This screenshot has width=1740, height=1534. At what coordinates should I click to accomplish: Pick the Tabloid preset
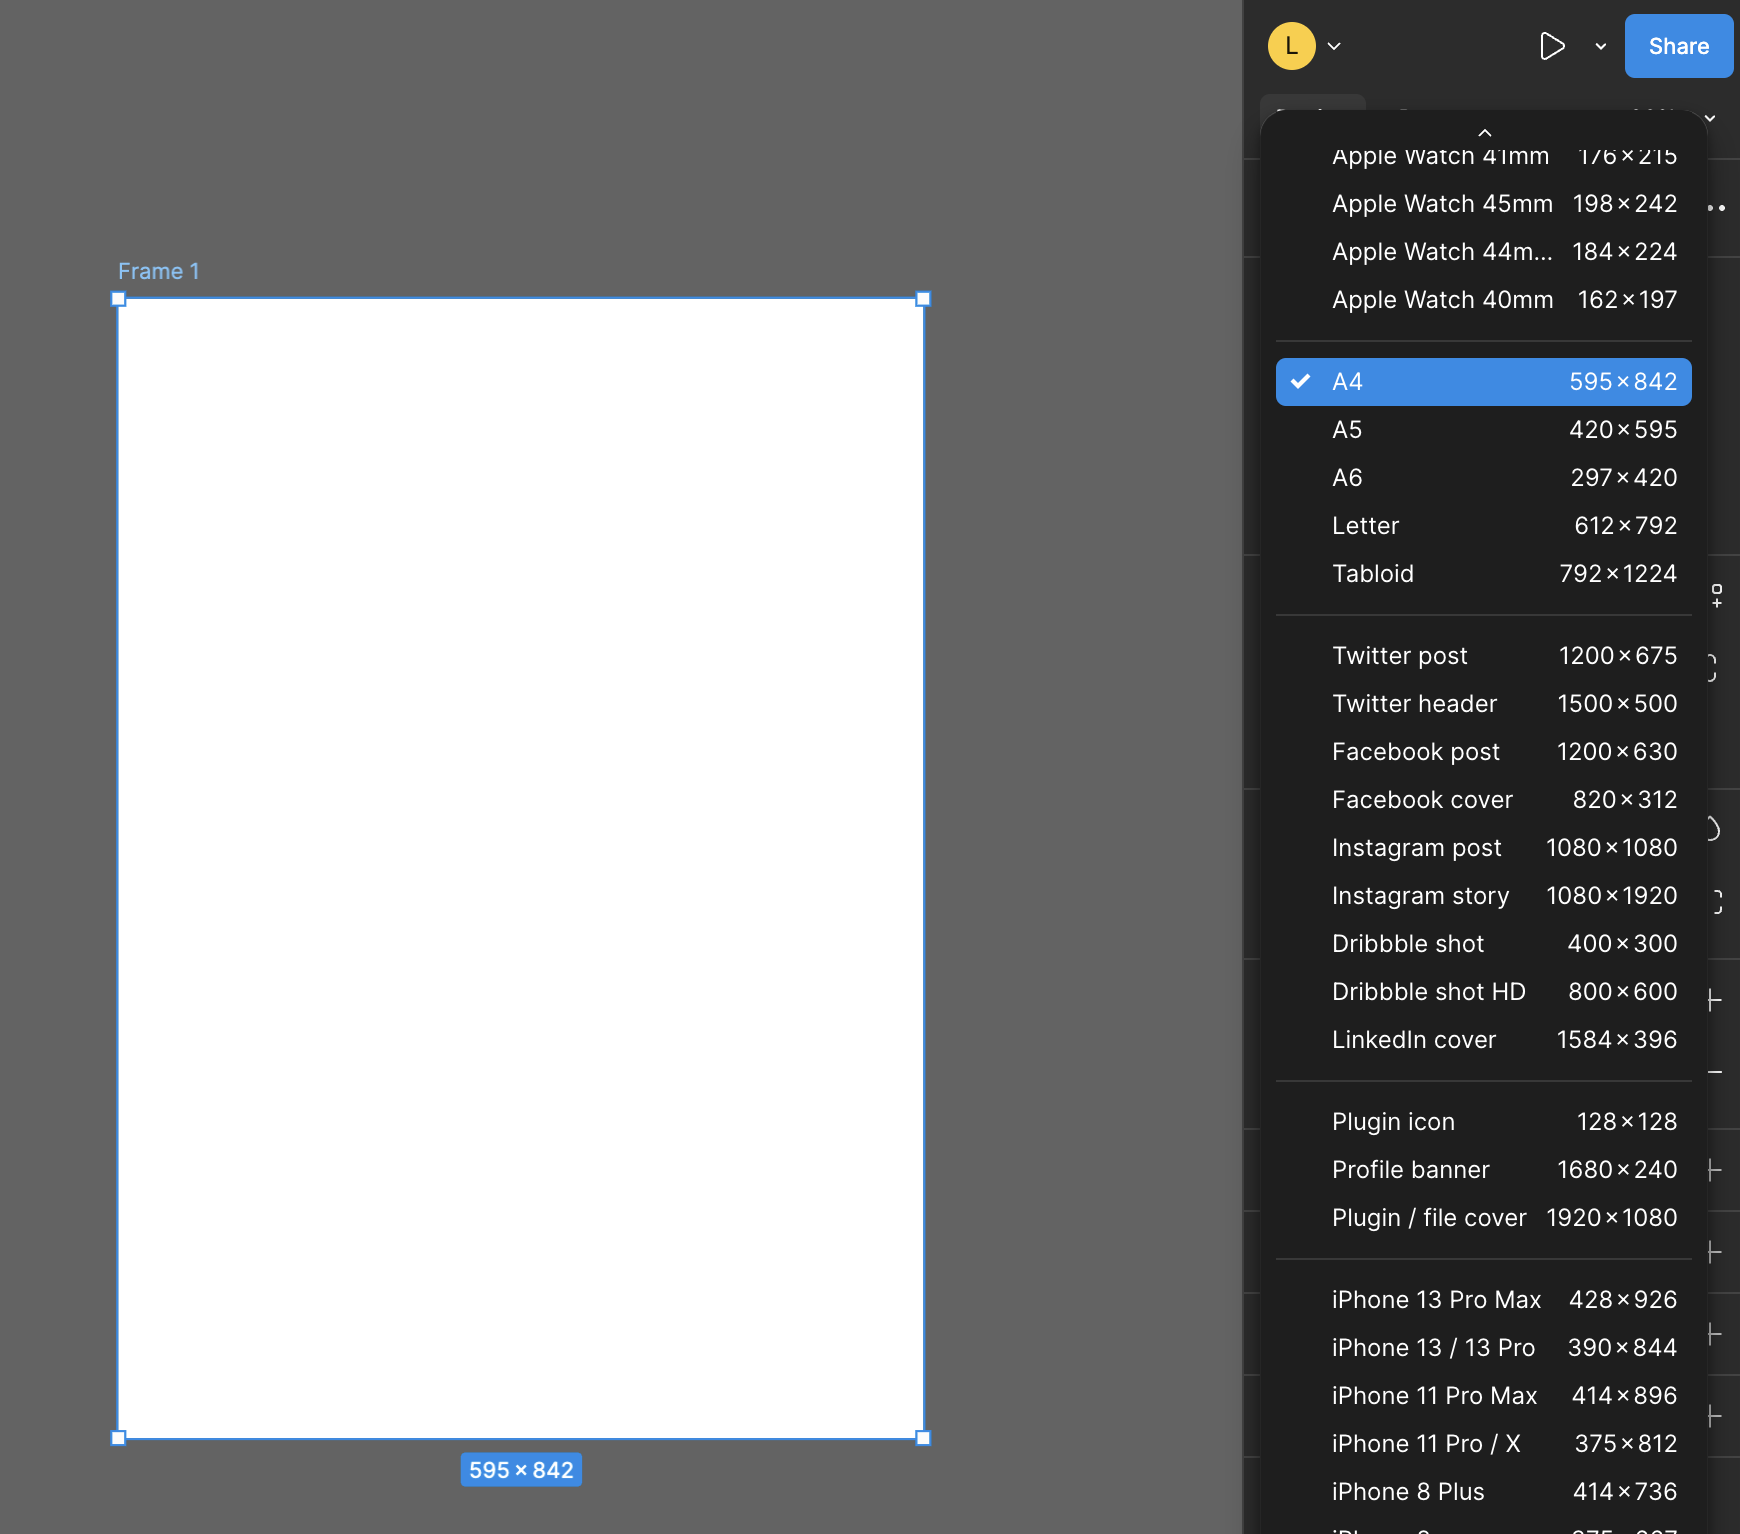[1484, 574]
